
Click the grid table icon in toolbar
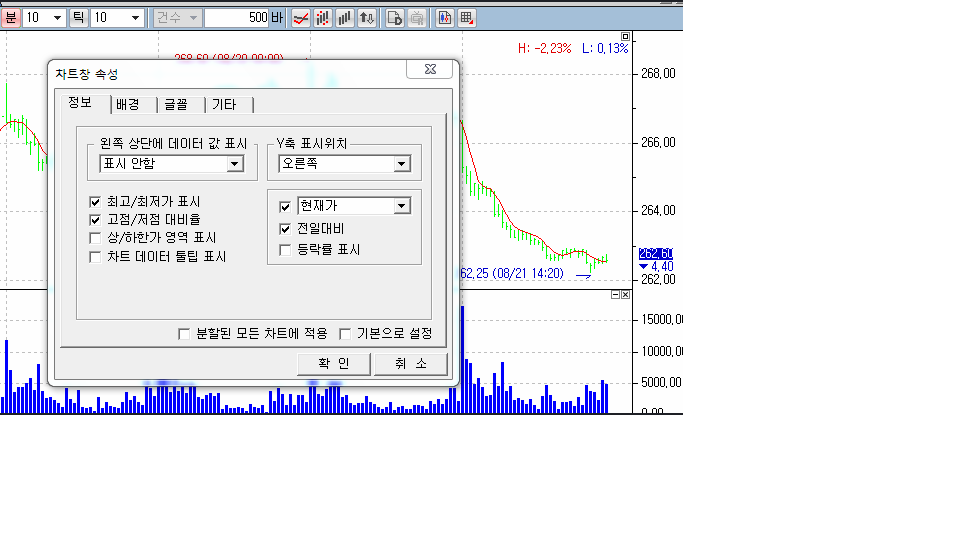pyautogui.click(x=467, y=18)
